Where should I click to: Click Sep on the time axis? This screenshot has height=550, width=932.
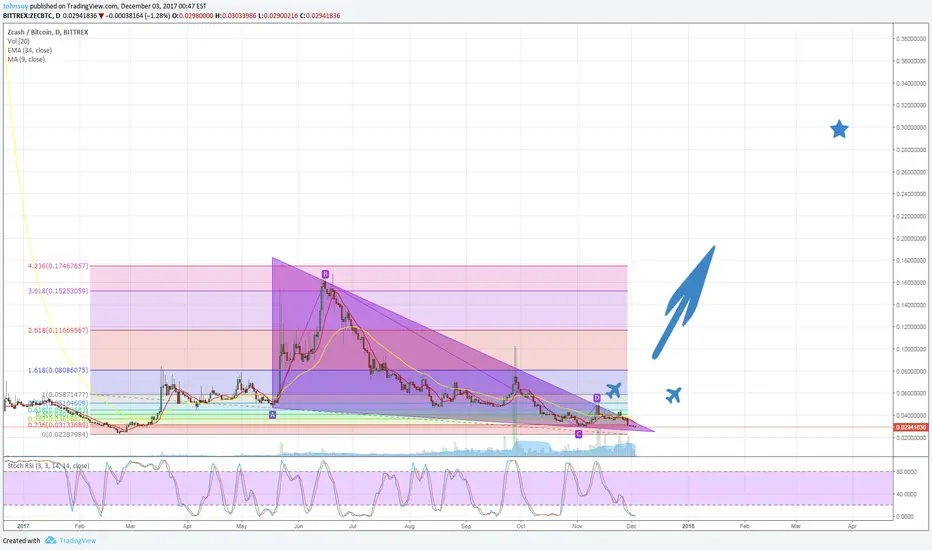[466, 526]
